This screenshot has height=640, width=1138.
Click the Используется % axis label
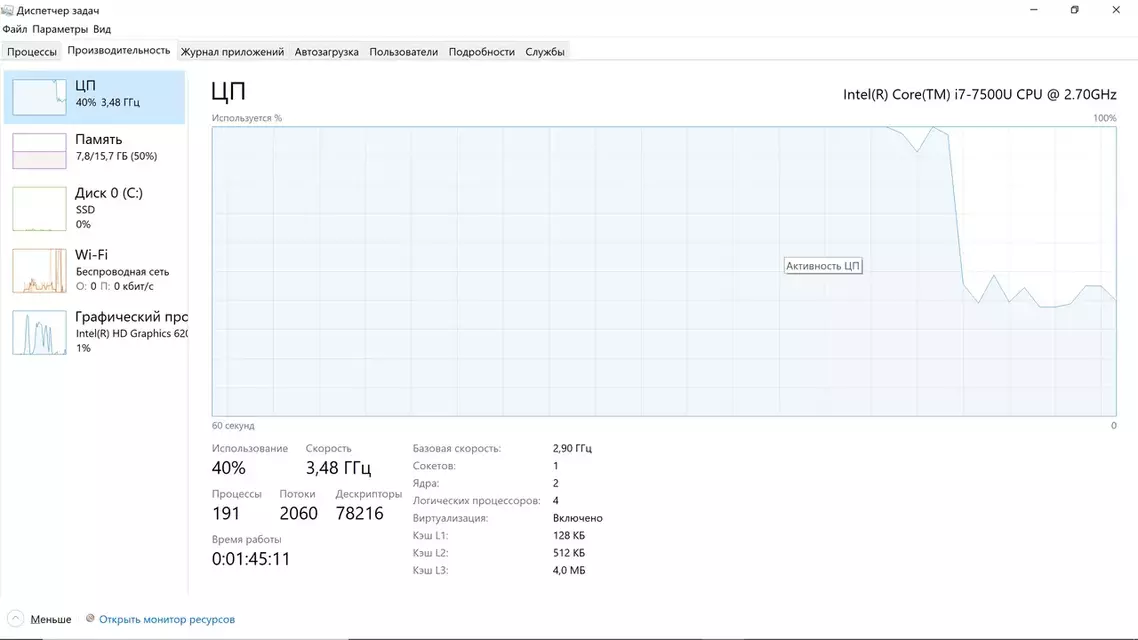coord(247,118)
